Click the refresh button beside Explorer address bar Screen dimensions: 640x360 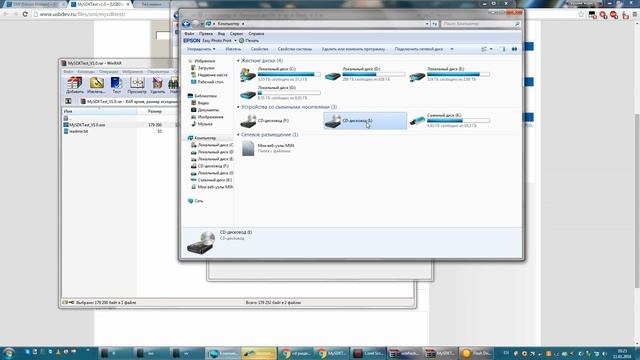(x=435, y=24)
